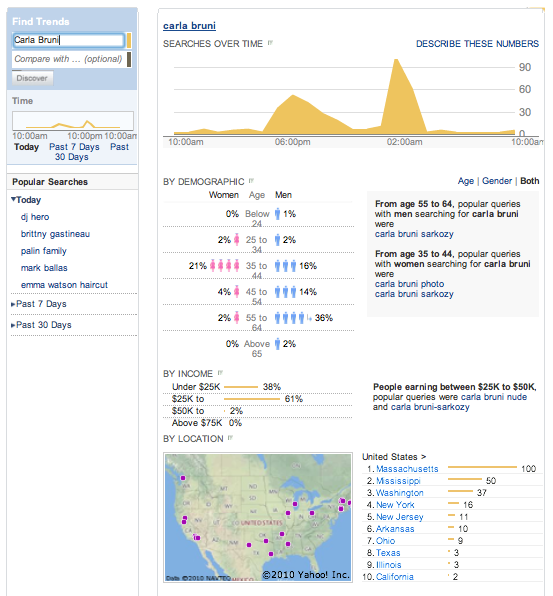Select the Past 7 Days time range
553x596 pixels.
coord(74,147)
